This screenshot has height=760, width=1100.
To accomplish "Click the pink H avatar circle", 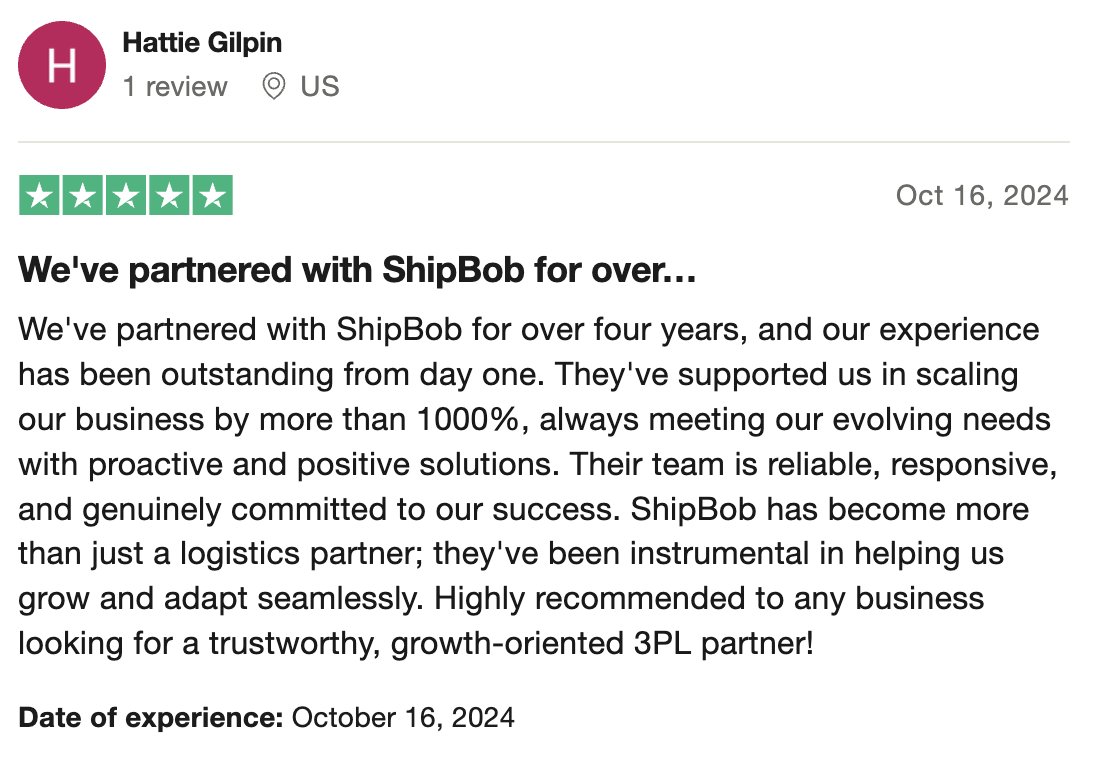I will 62,65.
